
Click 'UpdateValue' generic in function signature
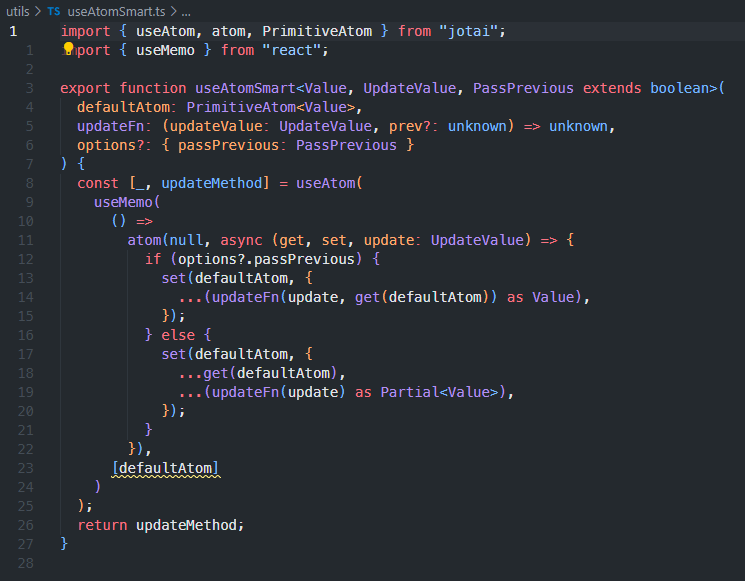[410, 88]
